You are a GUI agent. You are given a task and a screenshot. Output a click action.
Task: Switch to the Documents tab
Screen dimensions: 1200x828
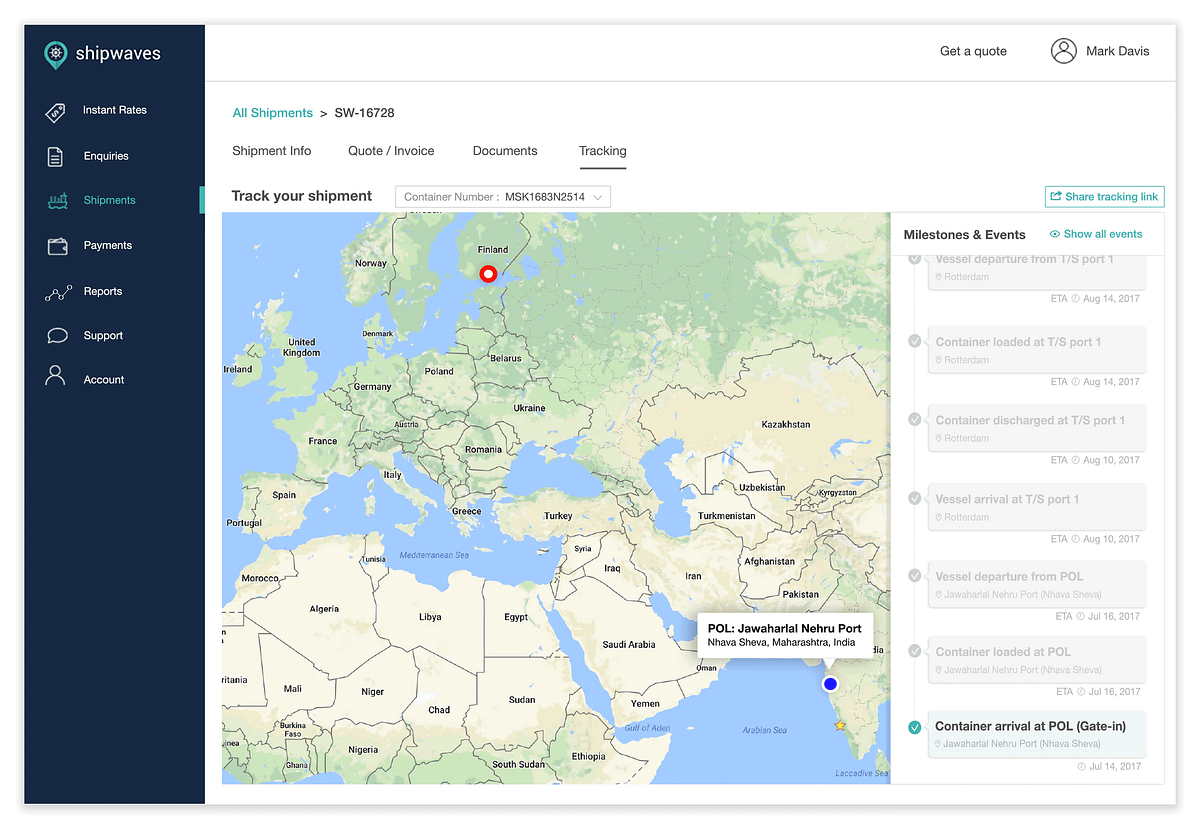pyautogui.click(x=505, y=150)
